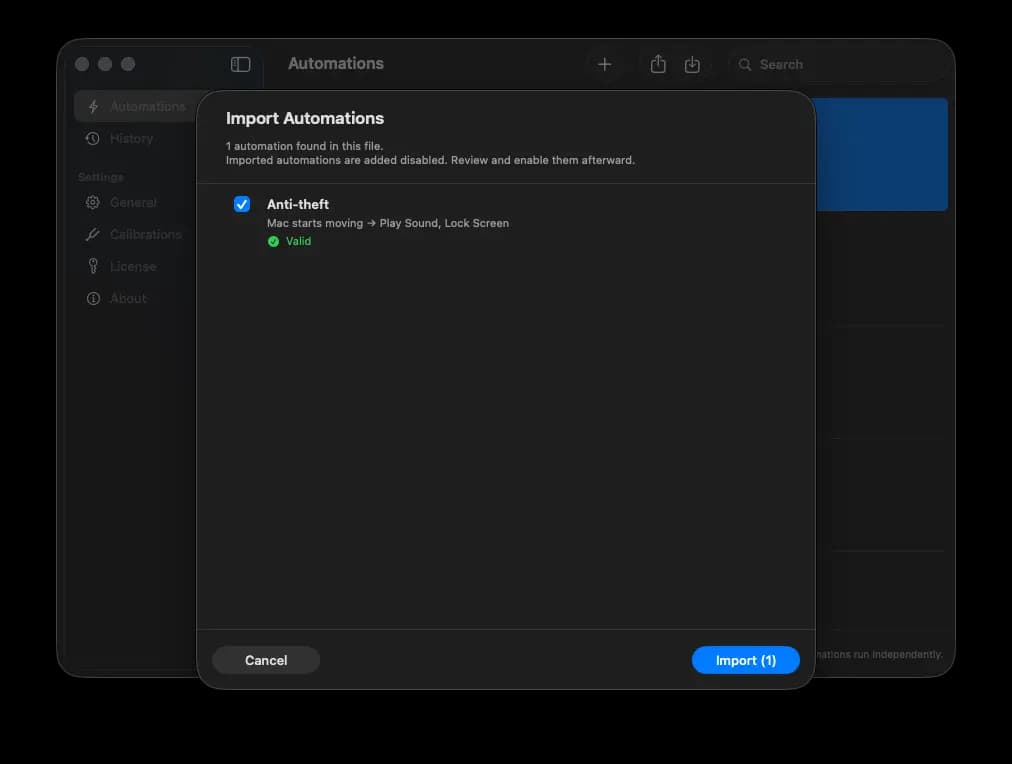Confirm with Import (1) button

pos(745,660)
